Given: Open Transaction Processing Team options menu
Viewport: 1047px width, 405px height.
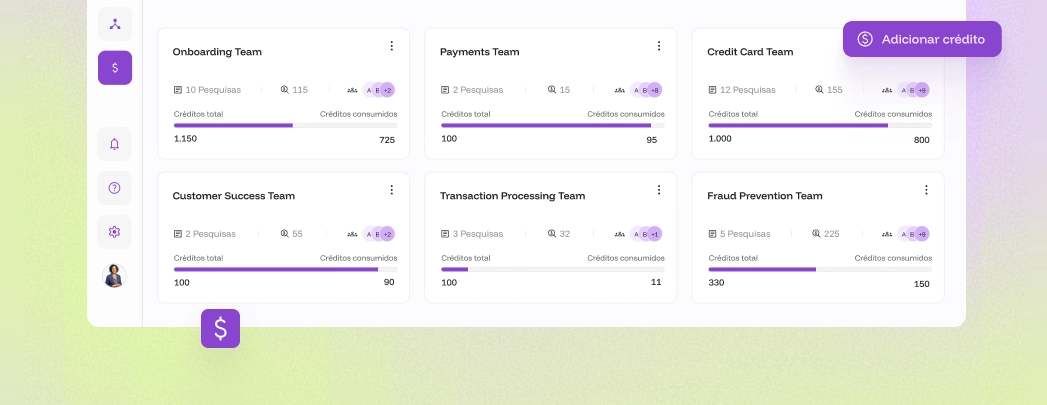Looking at the screenshot, I should click(659, 190).
